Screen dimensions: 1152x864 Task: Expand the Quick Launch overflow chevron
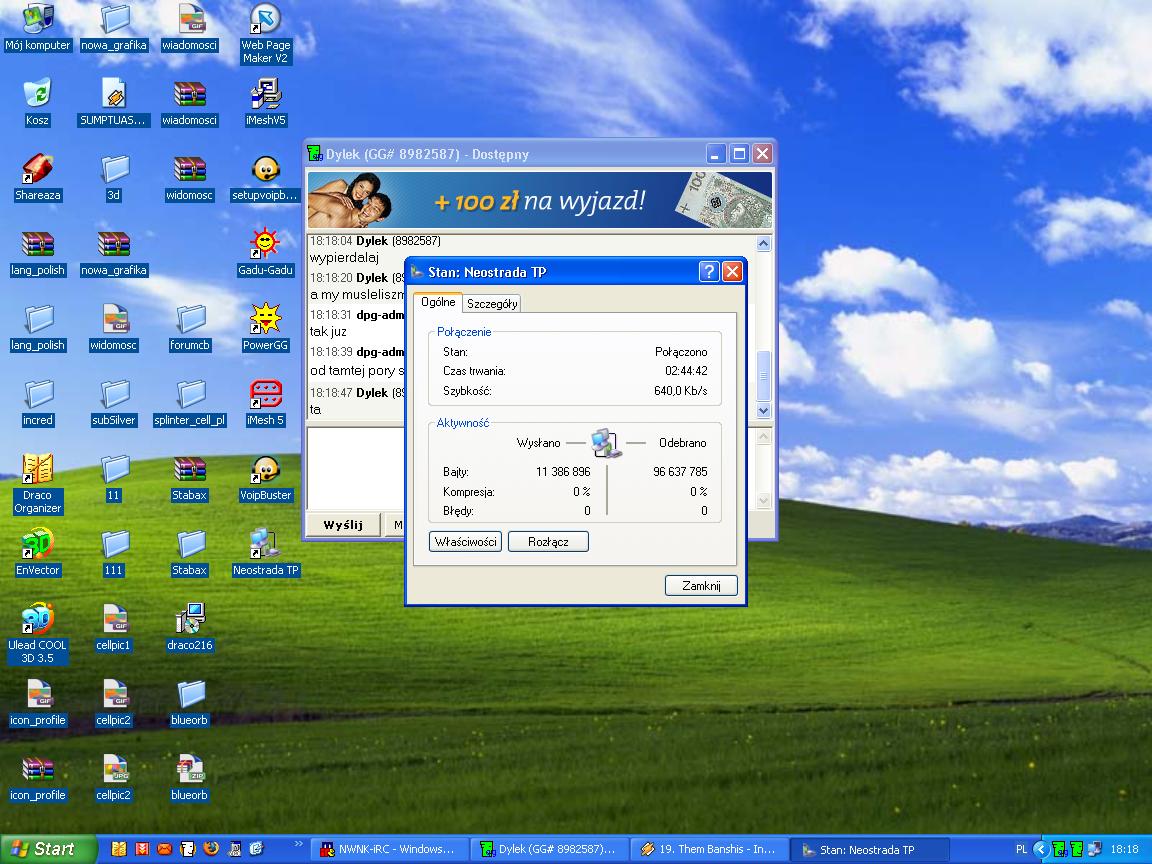pos(298,845)
